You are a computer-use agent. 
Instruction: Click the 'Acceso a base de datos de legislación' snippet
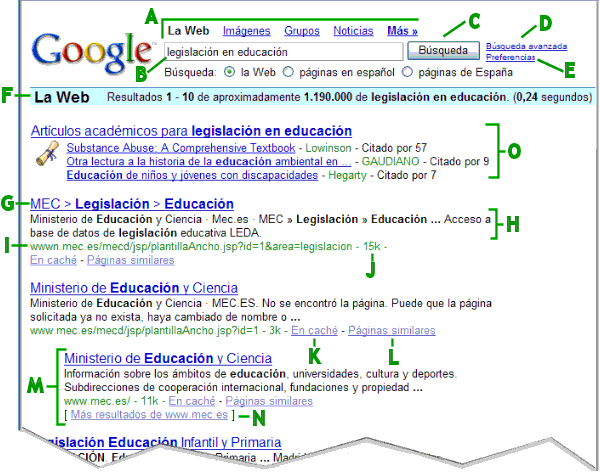pyautogui.click(x=260, y=226)
